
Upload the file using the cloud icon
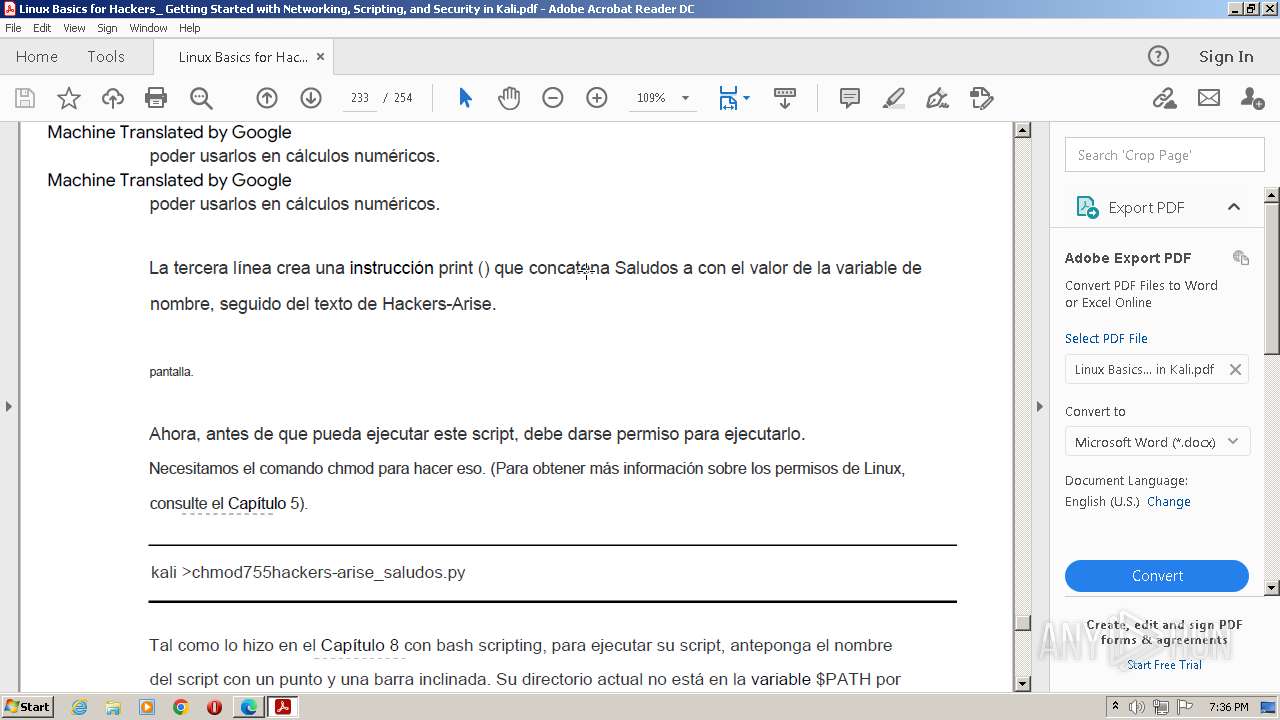[x=113, y=98]
